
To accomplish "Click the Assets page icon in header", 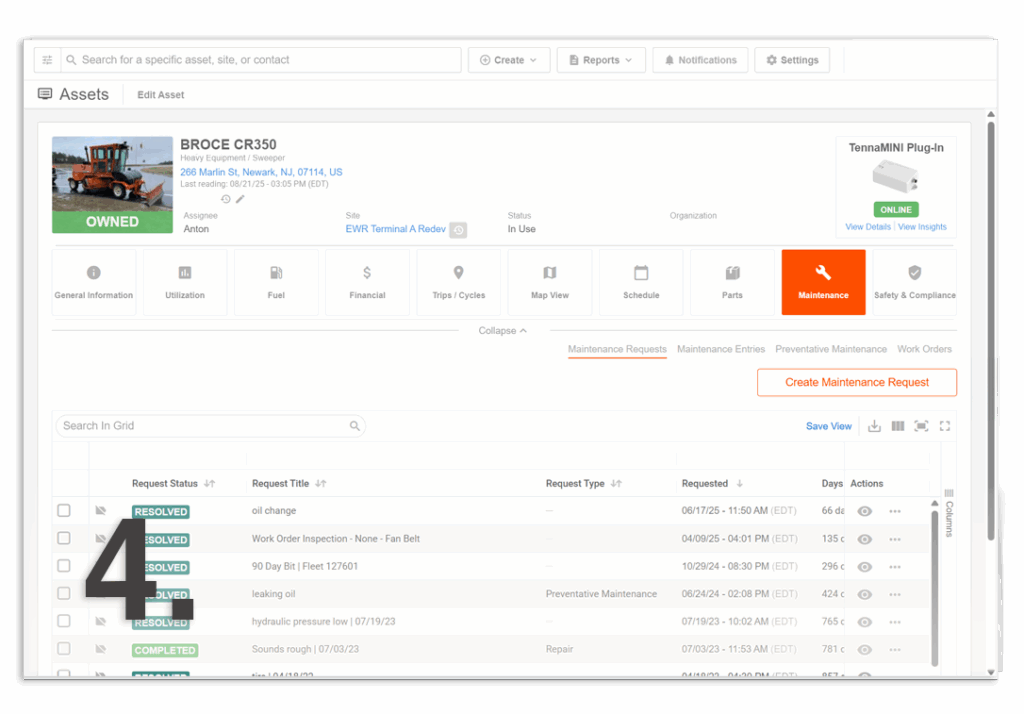I will 45,94.
